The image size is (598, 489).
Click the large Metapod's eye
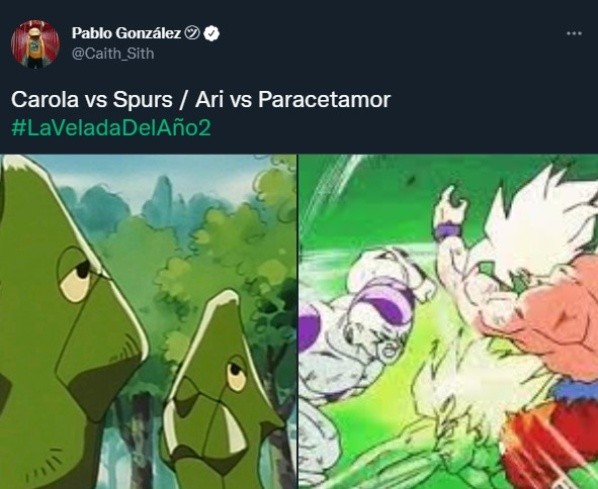point(77,277)
